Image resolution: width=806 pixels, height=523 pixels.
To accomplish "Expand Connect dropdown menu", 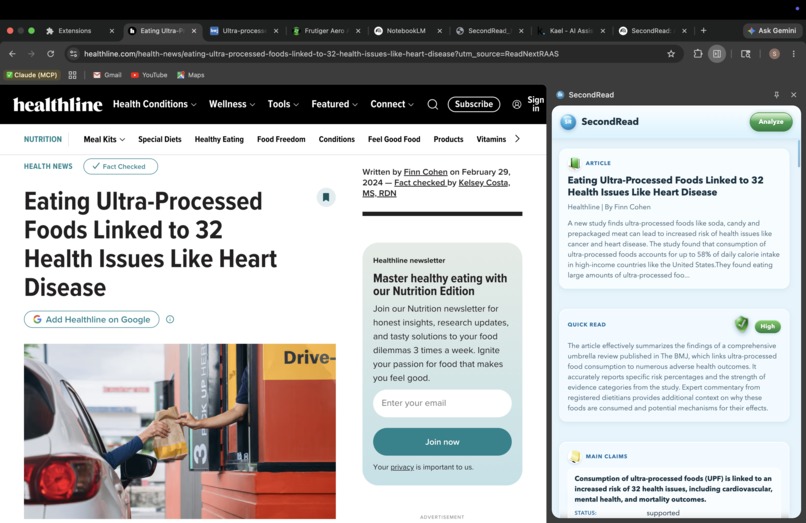I will click(392, 104).
